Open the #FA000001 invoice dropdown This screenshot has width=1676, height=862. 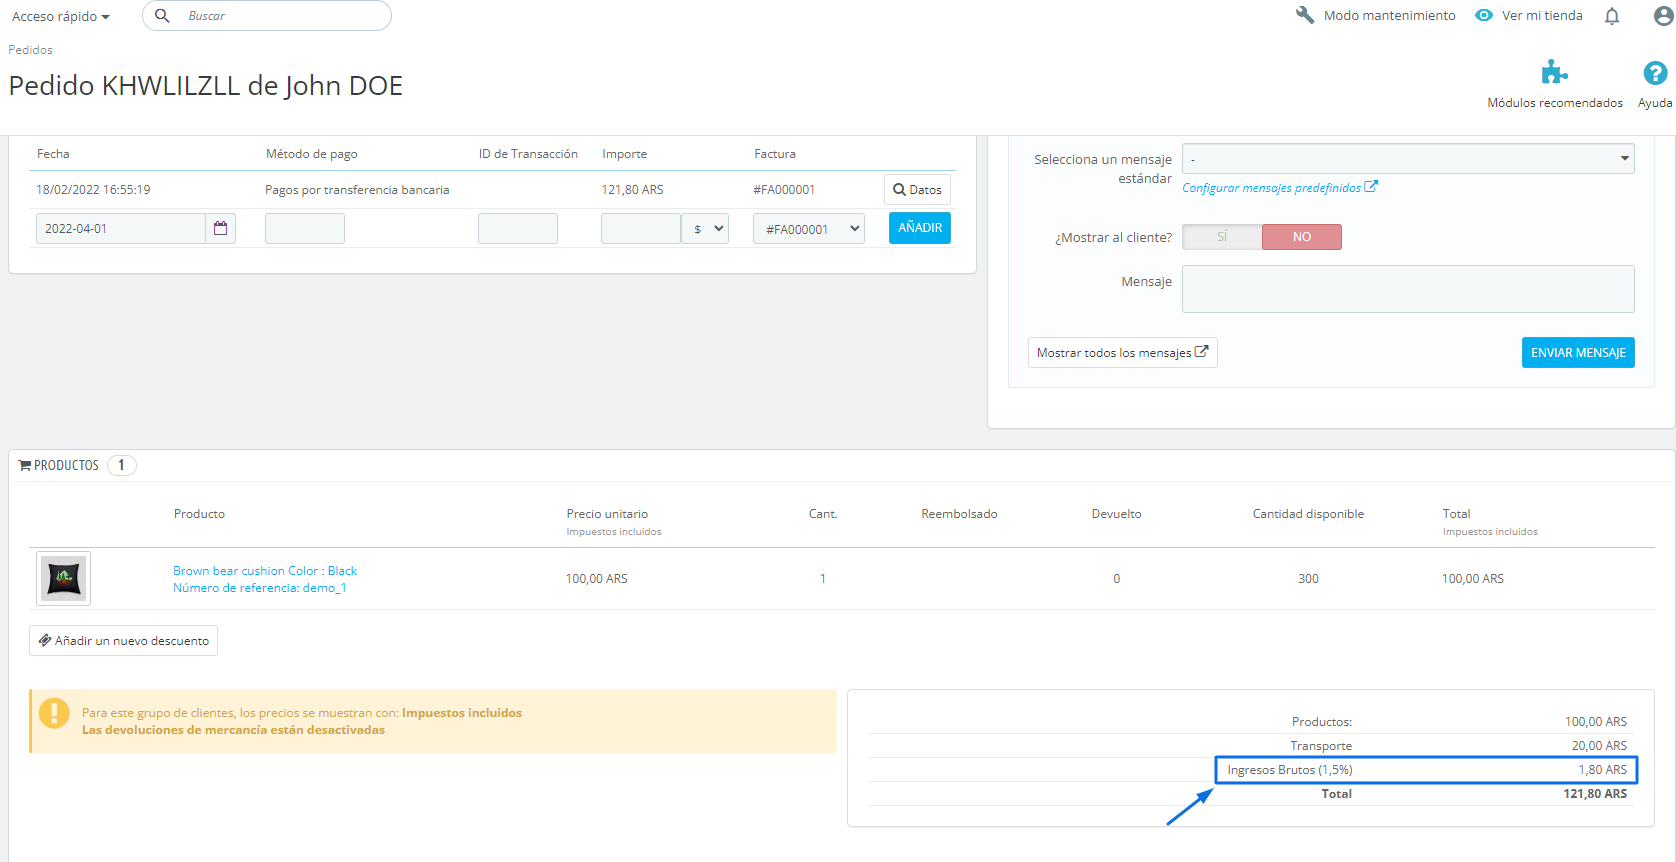tap(809, 229)
